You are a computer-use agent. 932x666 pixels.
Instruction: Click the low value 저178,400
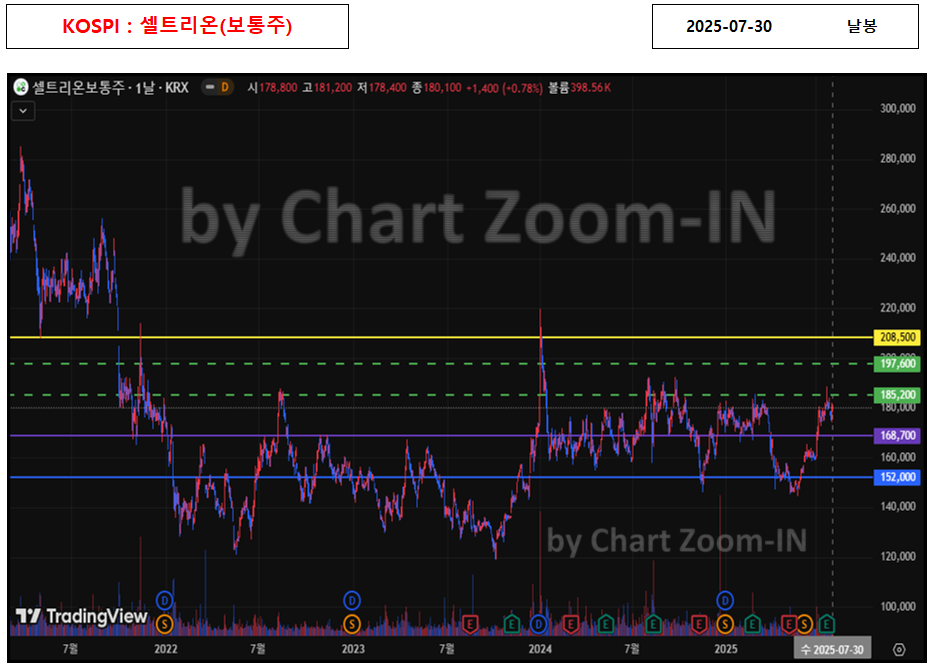click(x=382, y=88)
